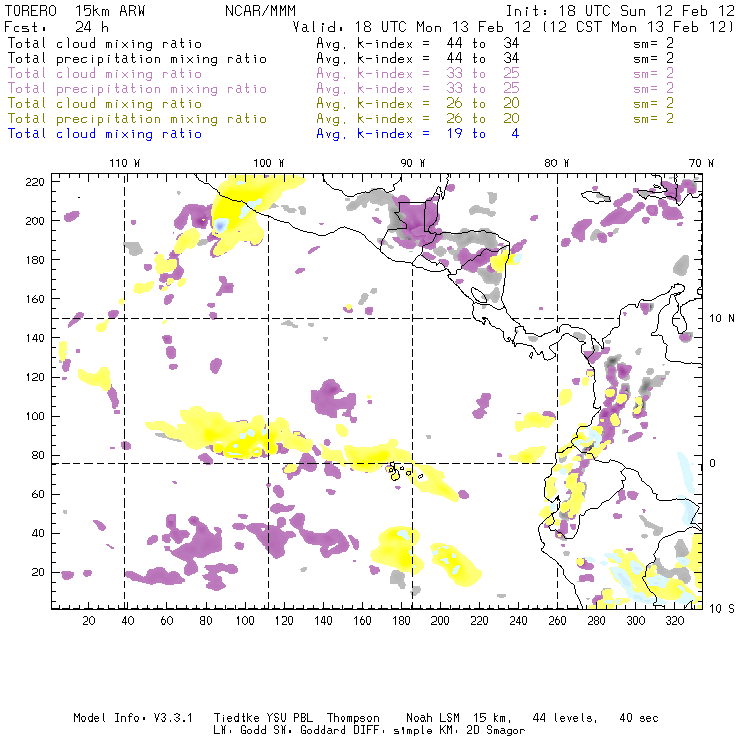Click the 'Model Info: V3.3.1' text

click(133, 718)
